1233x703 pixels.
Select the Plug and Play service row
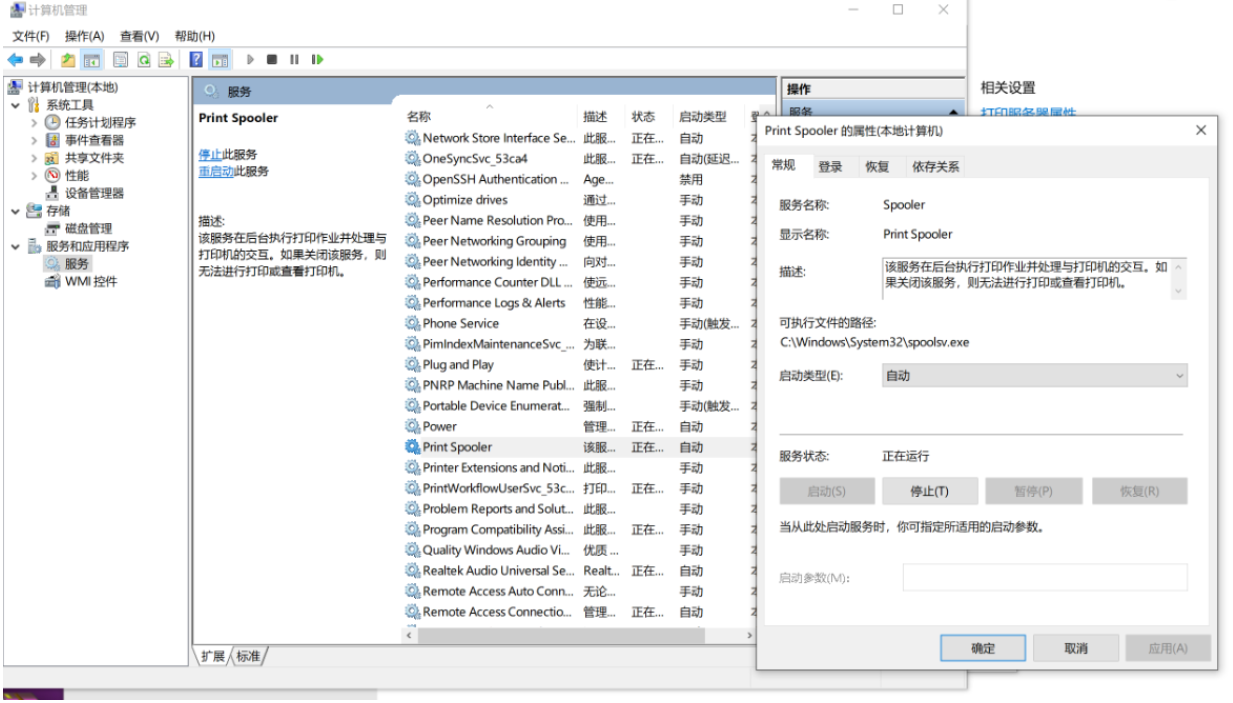458,365
